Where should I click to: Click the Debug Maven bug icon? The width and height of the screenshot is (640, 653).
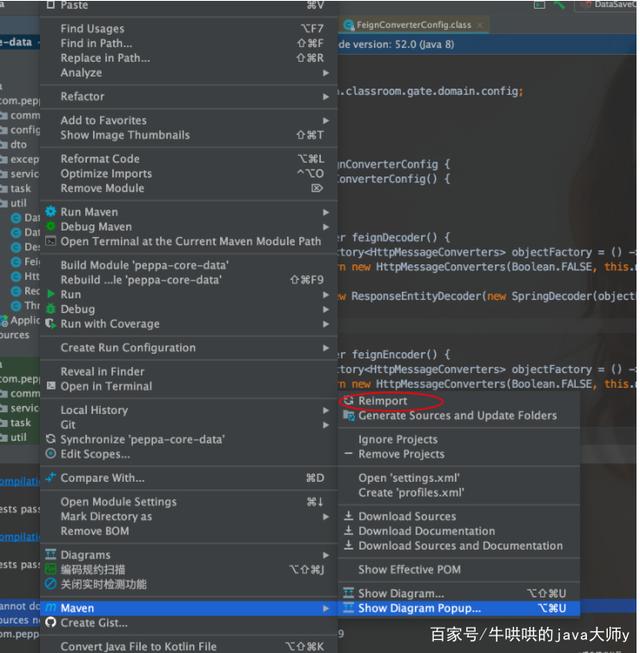click(50, 226)
